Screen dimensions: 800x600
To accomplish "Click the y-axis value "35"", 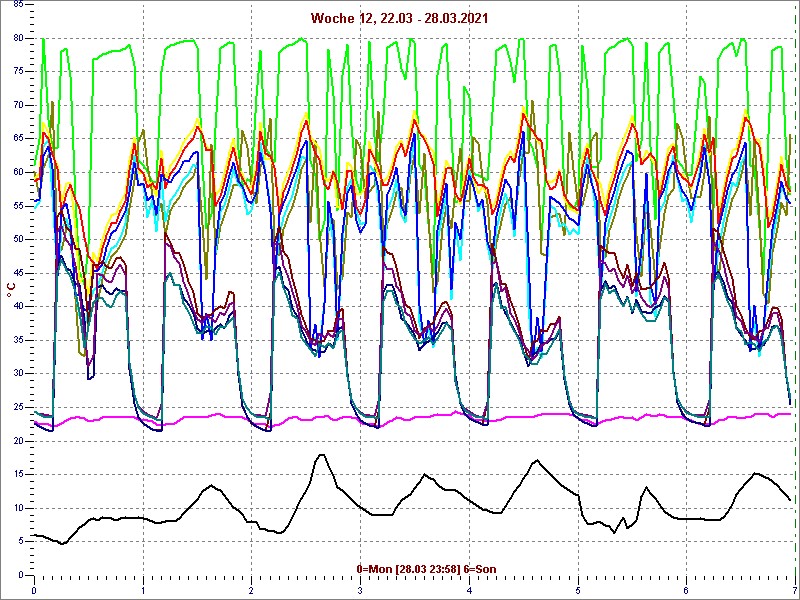I will (18, 340).
